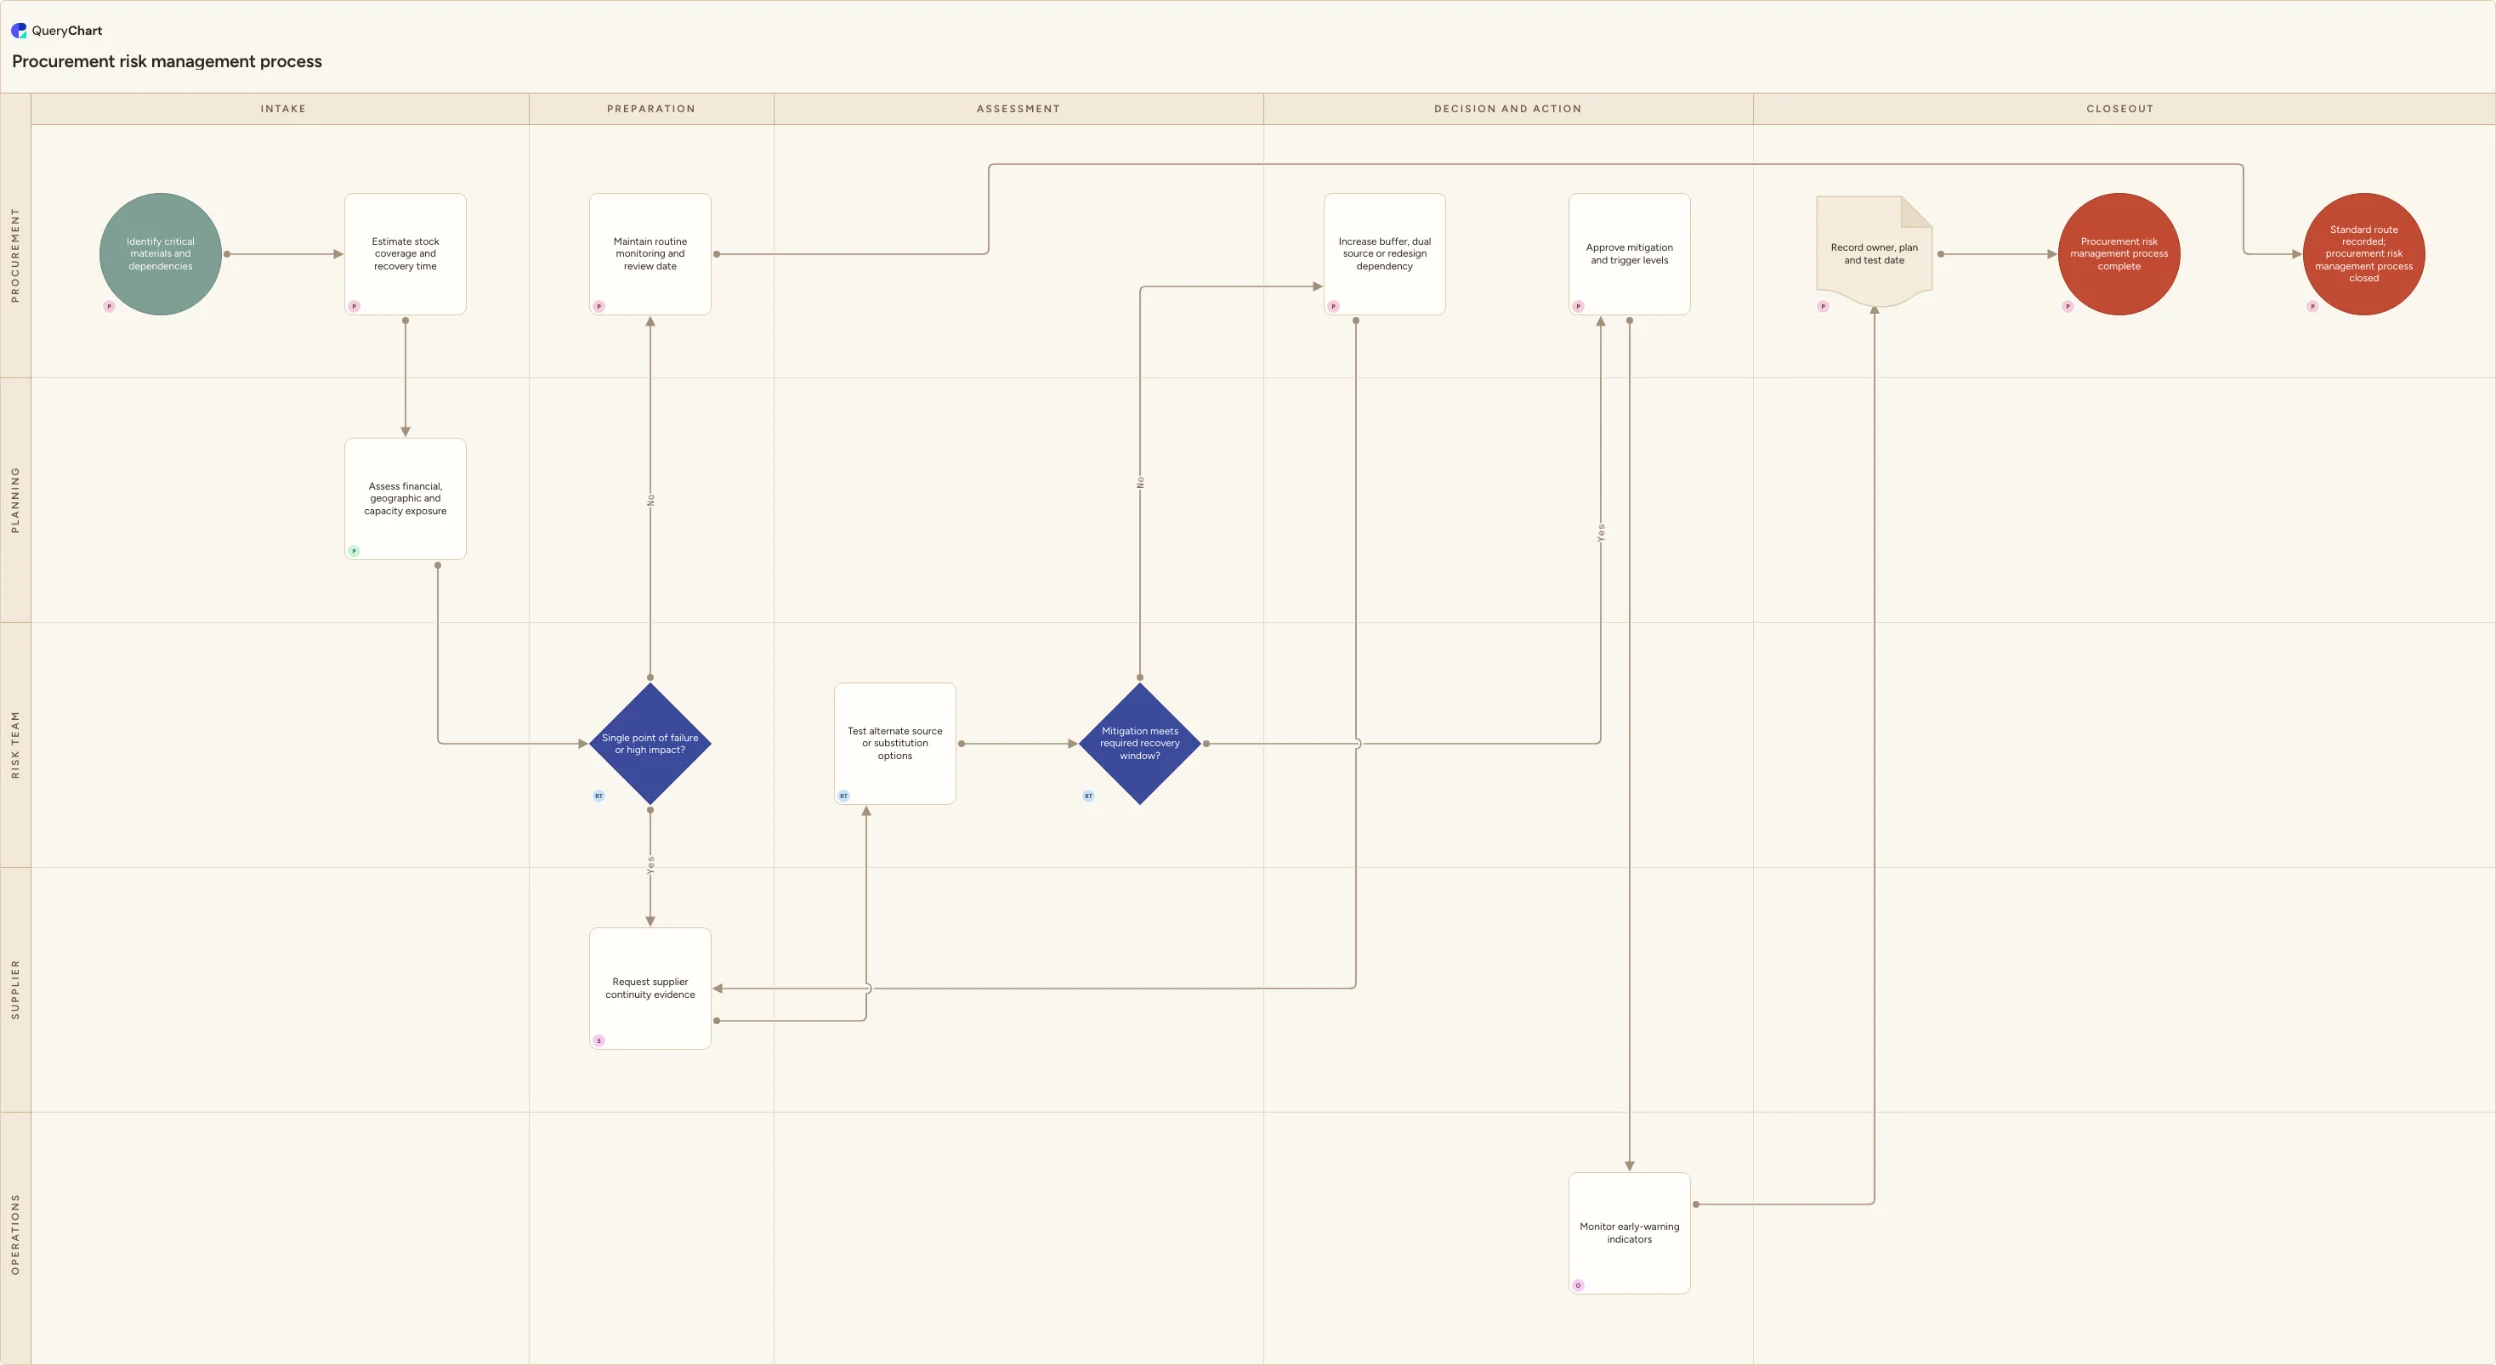Click the 'No' label above 'Mitigation meets' diamond
This screenshot has width=2496, height=1365.
point(1140,482)
